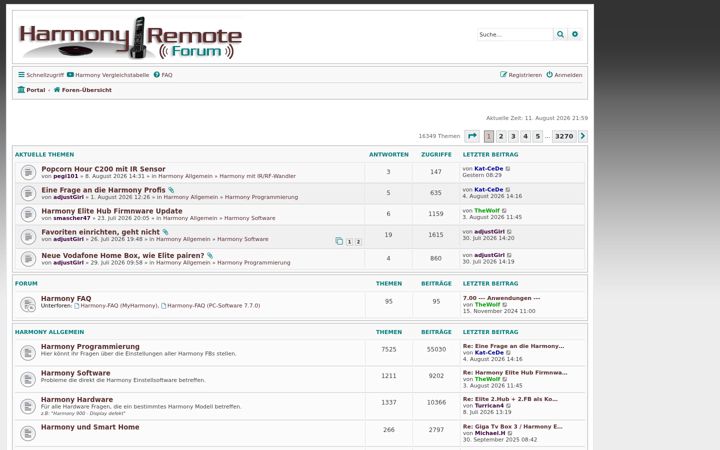View latest post icon in Neue Vodafone row
The height and width of the screenshot is (450, 720).
(x=509, y=255)
